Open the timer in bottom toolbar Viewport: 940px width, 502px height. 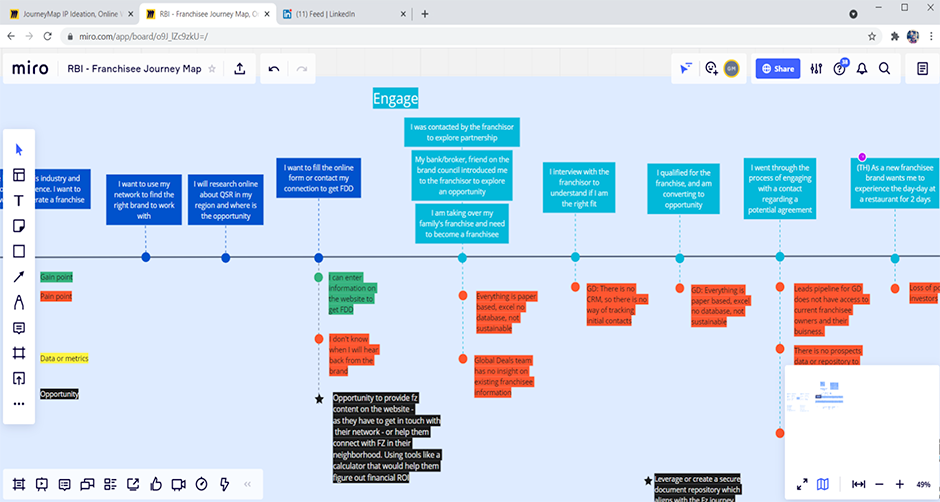tap(201, 484)
